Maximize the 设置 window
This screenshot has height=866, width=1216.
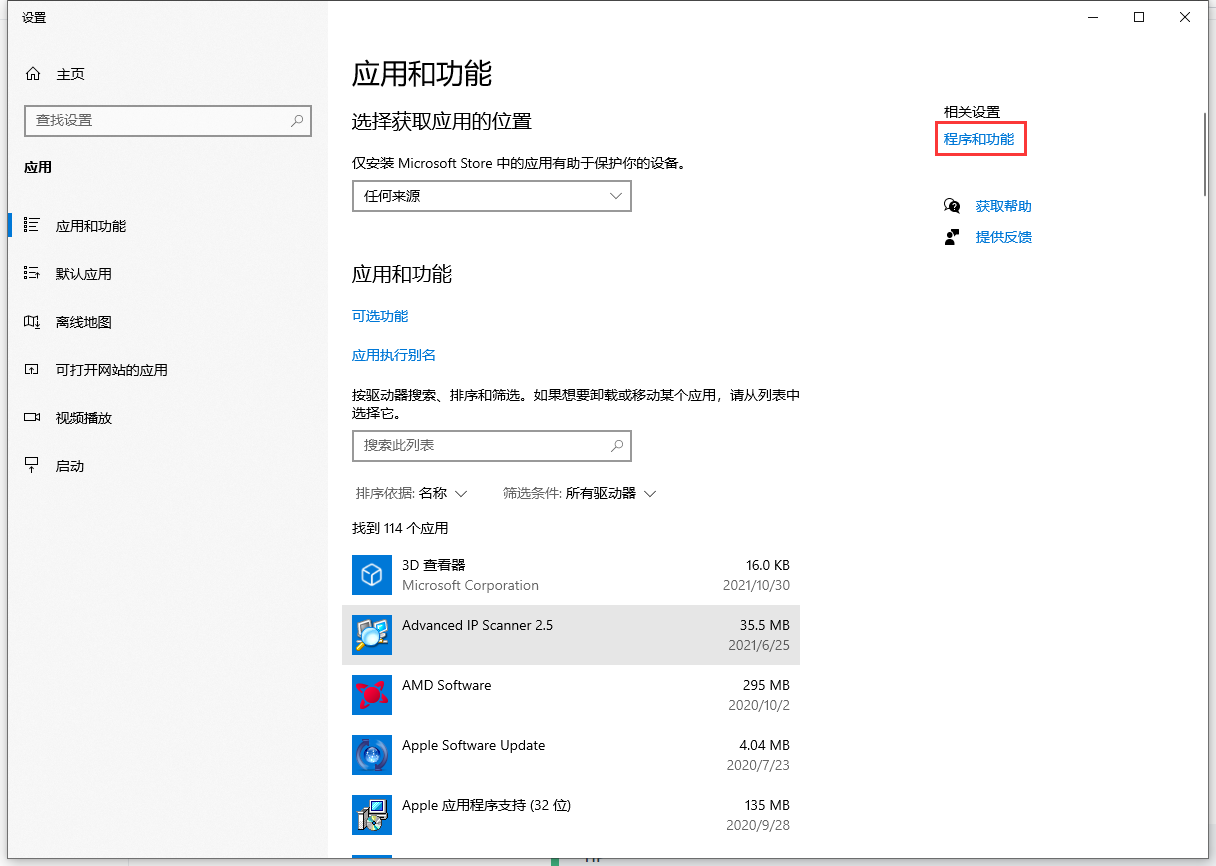[1139, 17]
